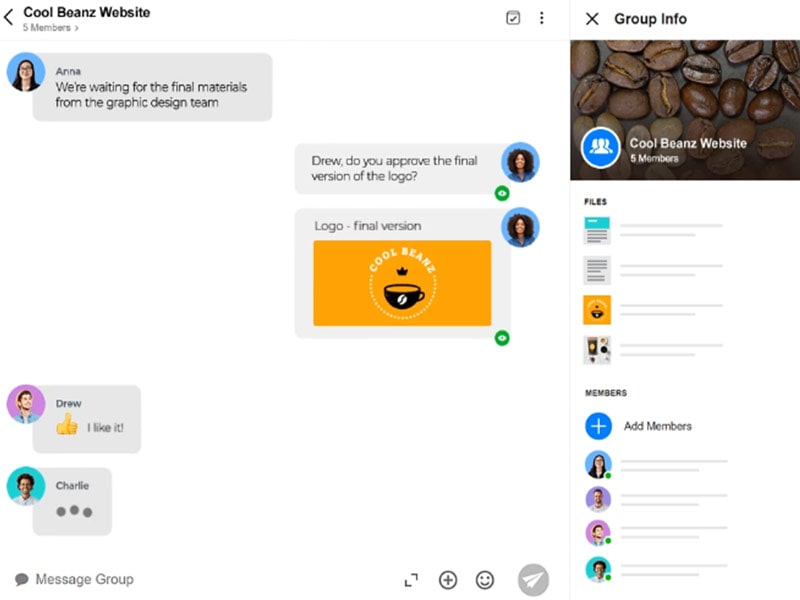The height and width of the screenshot is (600, 800).
Task: Expand the chat window with the fullscreen icon
Action: pos(411,580)
